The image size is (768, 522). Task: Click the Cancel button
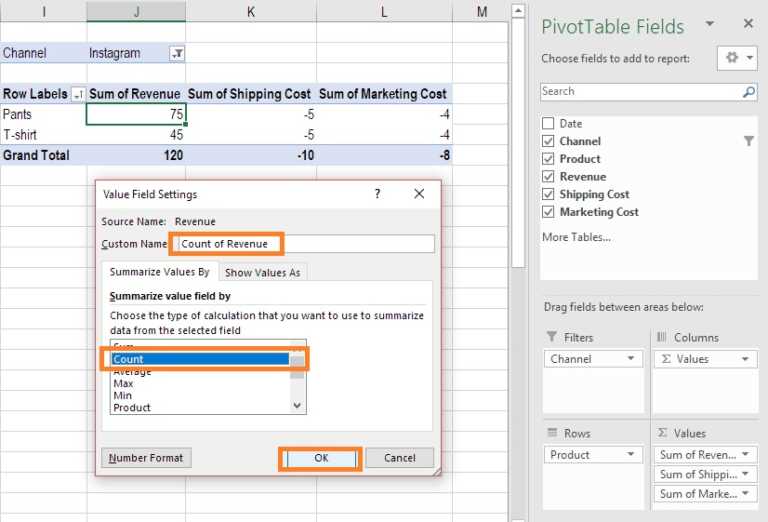[x=400, y=458]
